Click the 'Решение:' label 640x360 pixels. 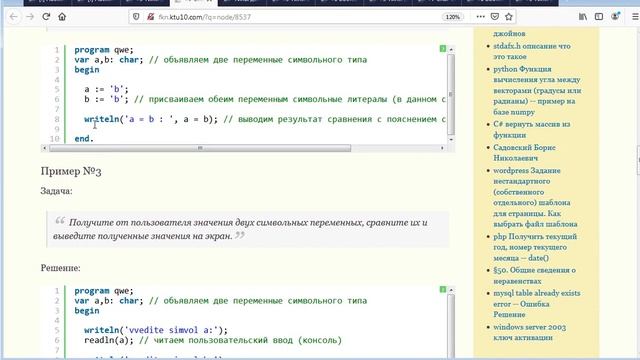[60, 268]
